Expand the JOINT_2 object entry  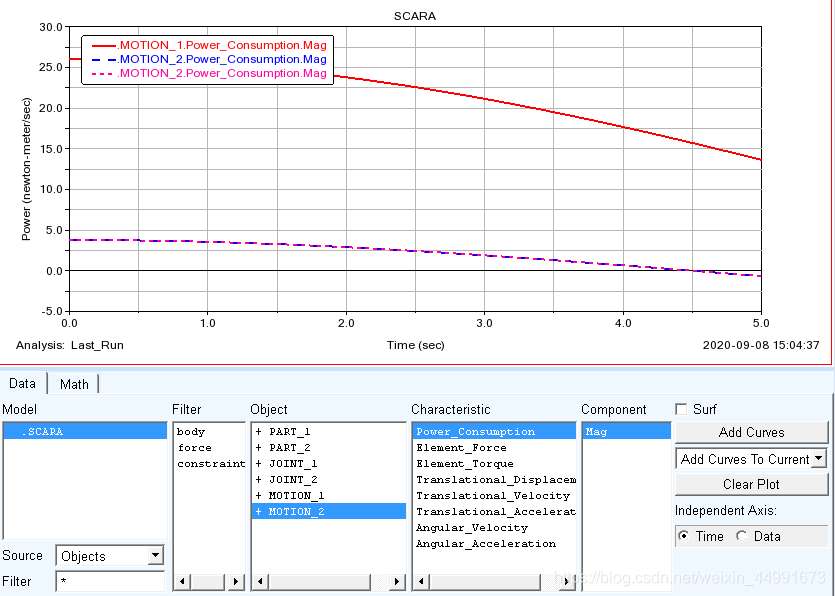(258, 480)
